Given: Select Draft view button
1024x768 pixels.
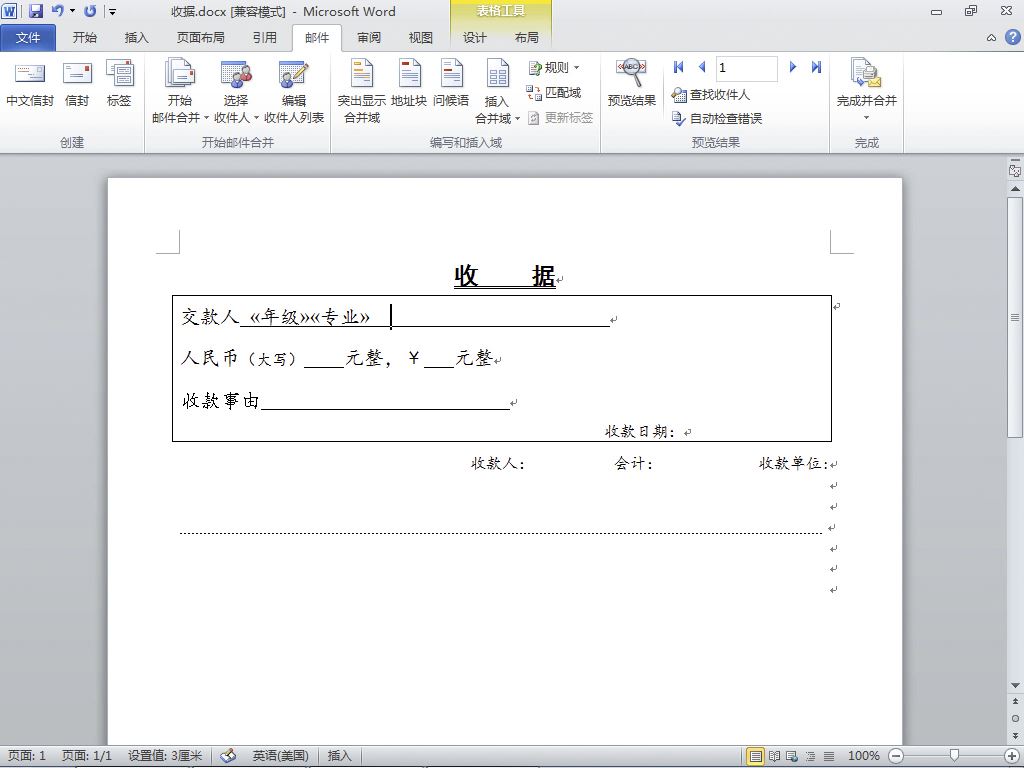Looking at the screenshot, I should click(x=828, y=756).
